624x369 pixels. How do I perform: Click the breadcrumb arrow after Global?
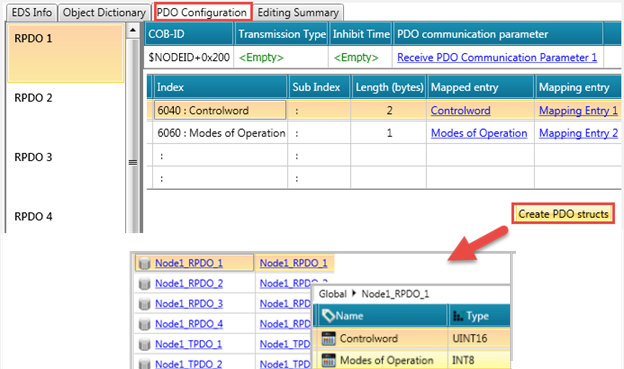[354, 294]
